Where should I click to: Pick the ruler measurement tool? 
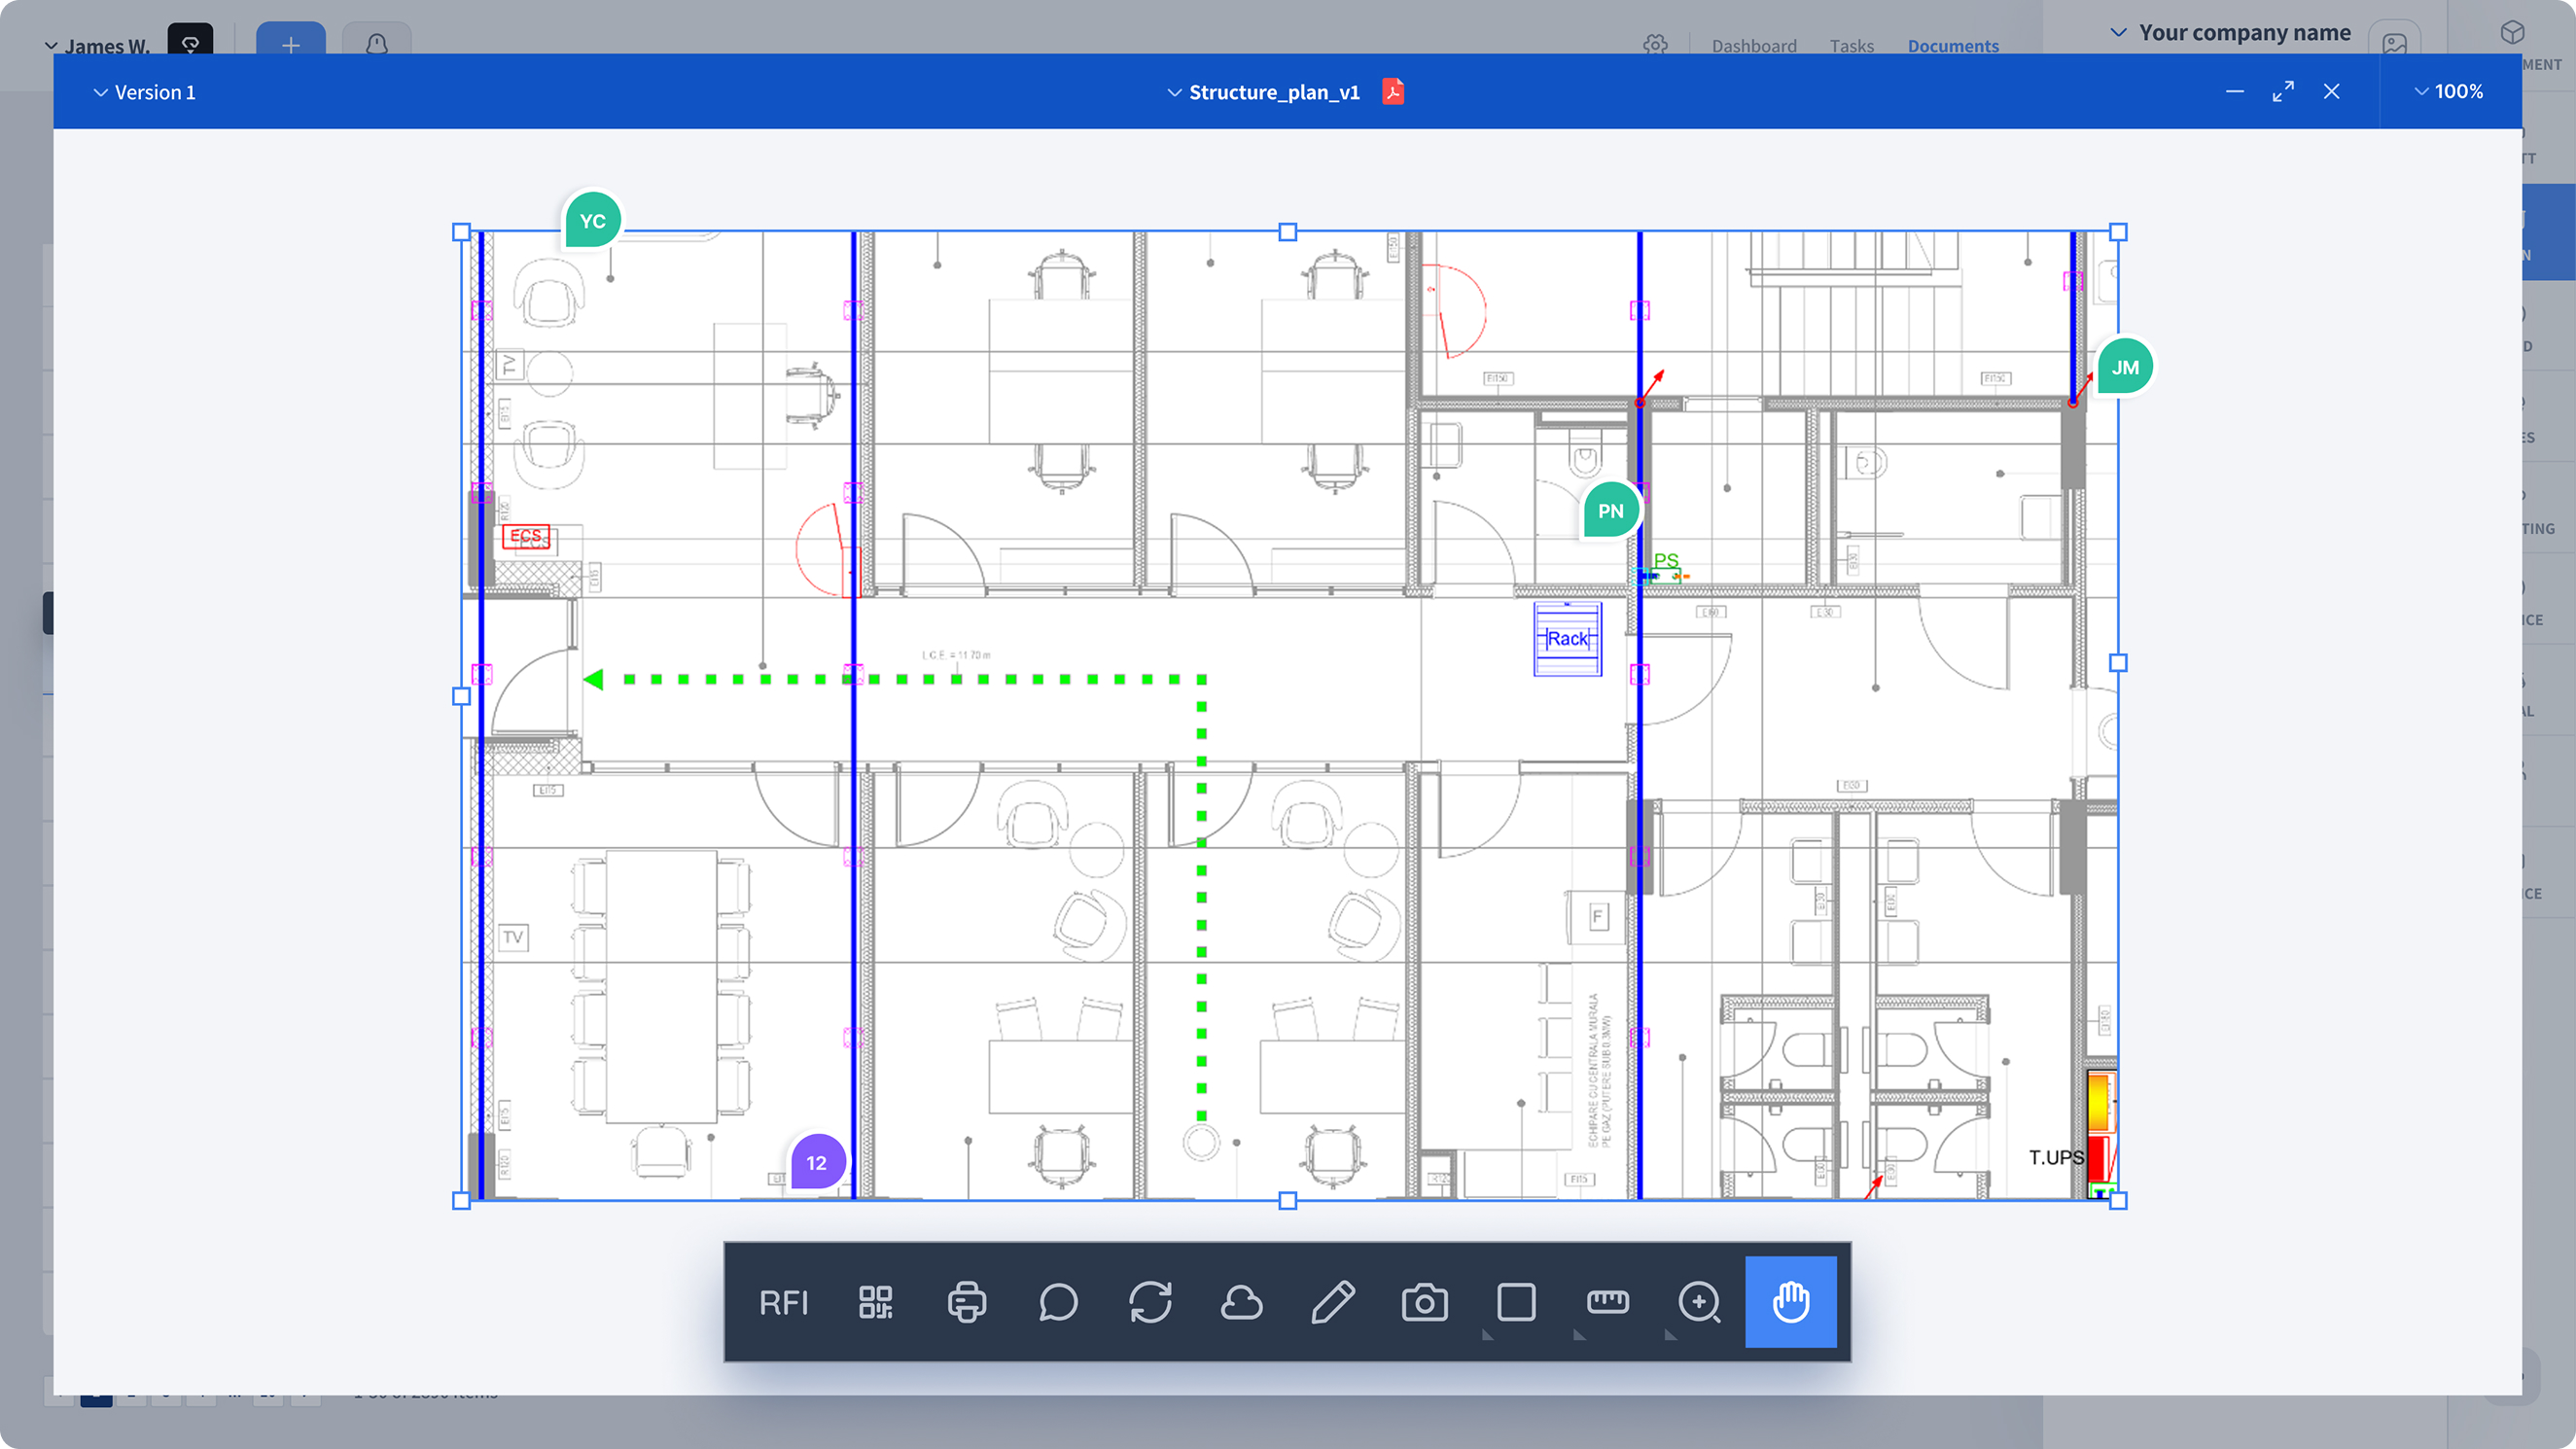tap(1608, 1302)
